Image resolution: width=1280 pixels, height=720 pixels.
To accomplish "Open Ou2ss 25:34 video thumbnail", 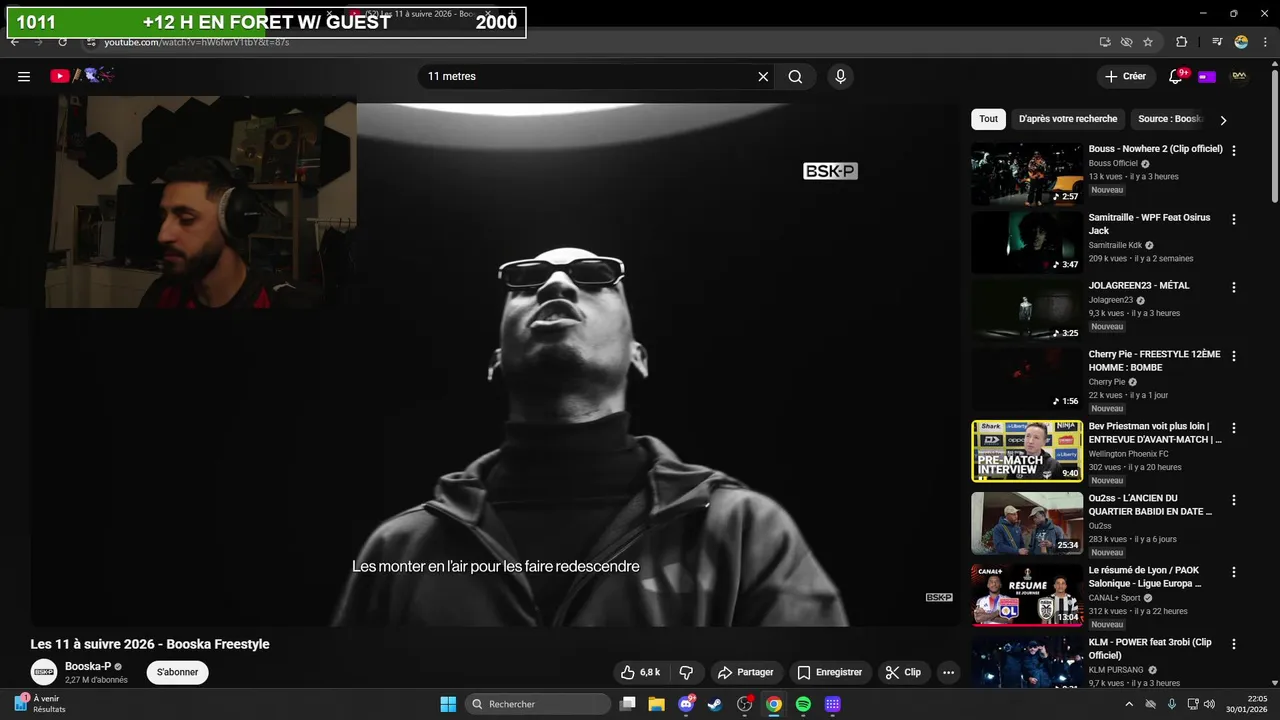I will [x=1027, y=523].
